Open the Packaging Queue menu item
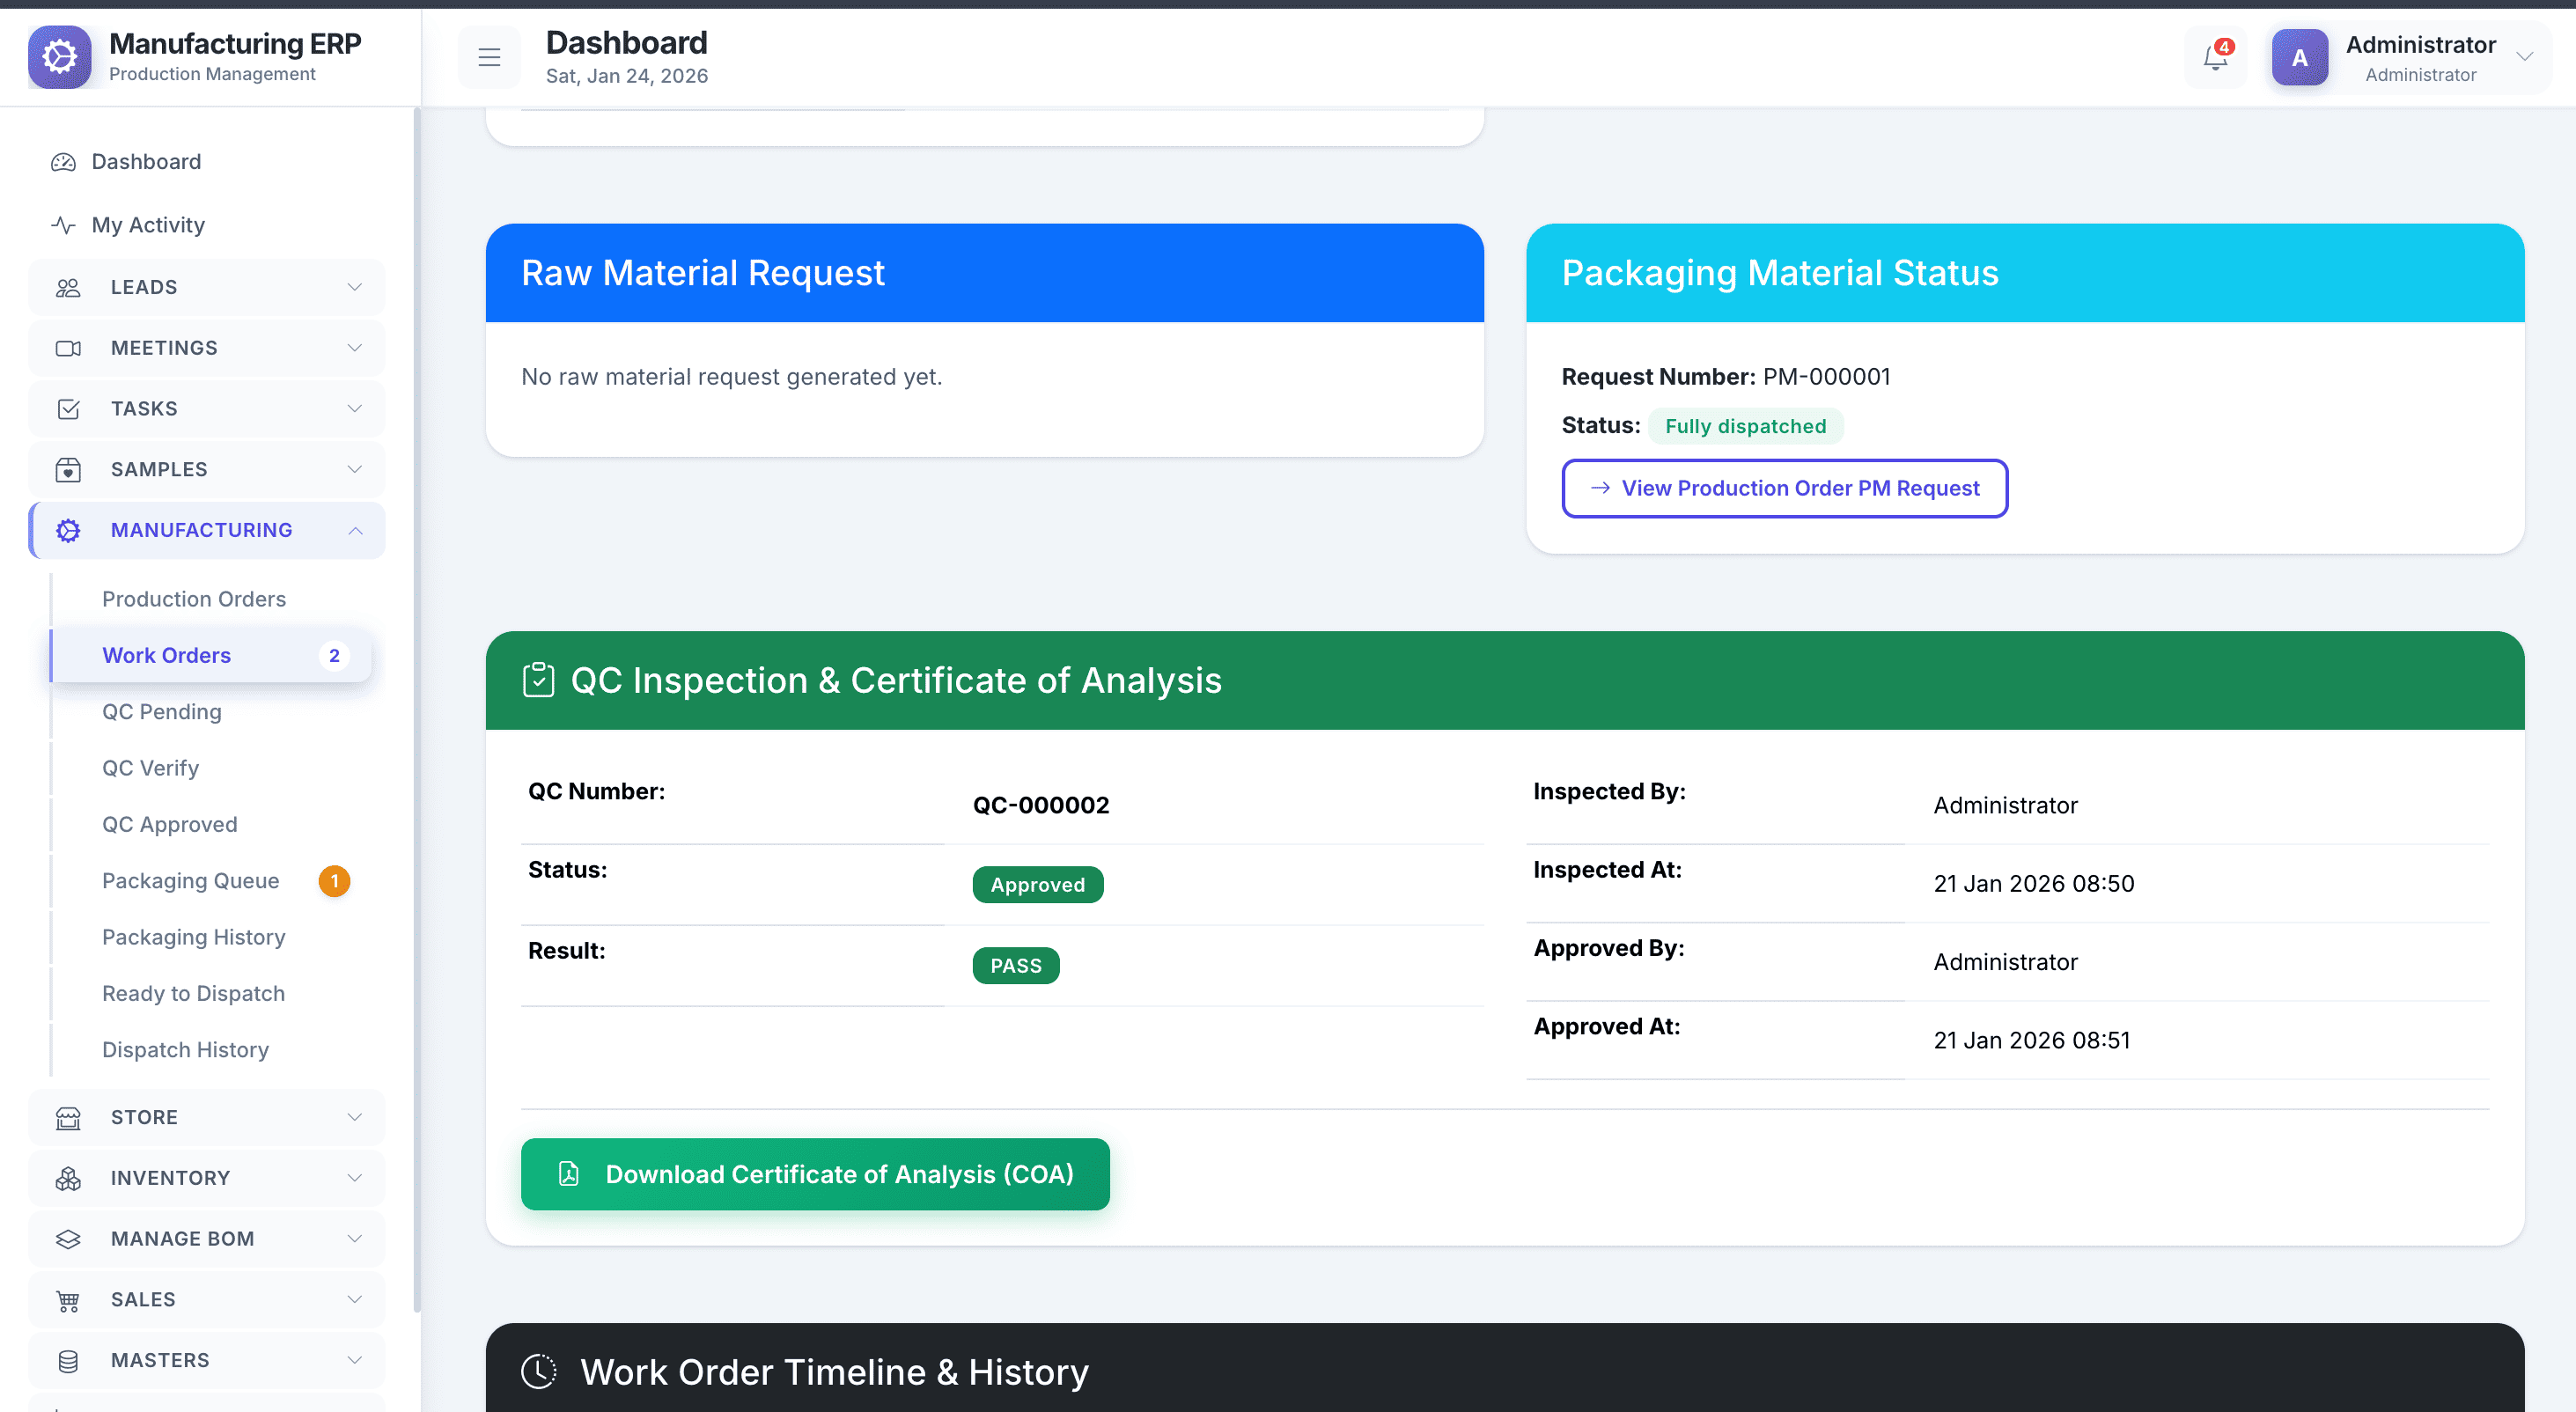The width and height of the screenshot is (2576, 1412). point(191,881)
